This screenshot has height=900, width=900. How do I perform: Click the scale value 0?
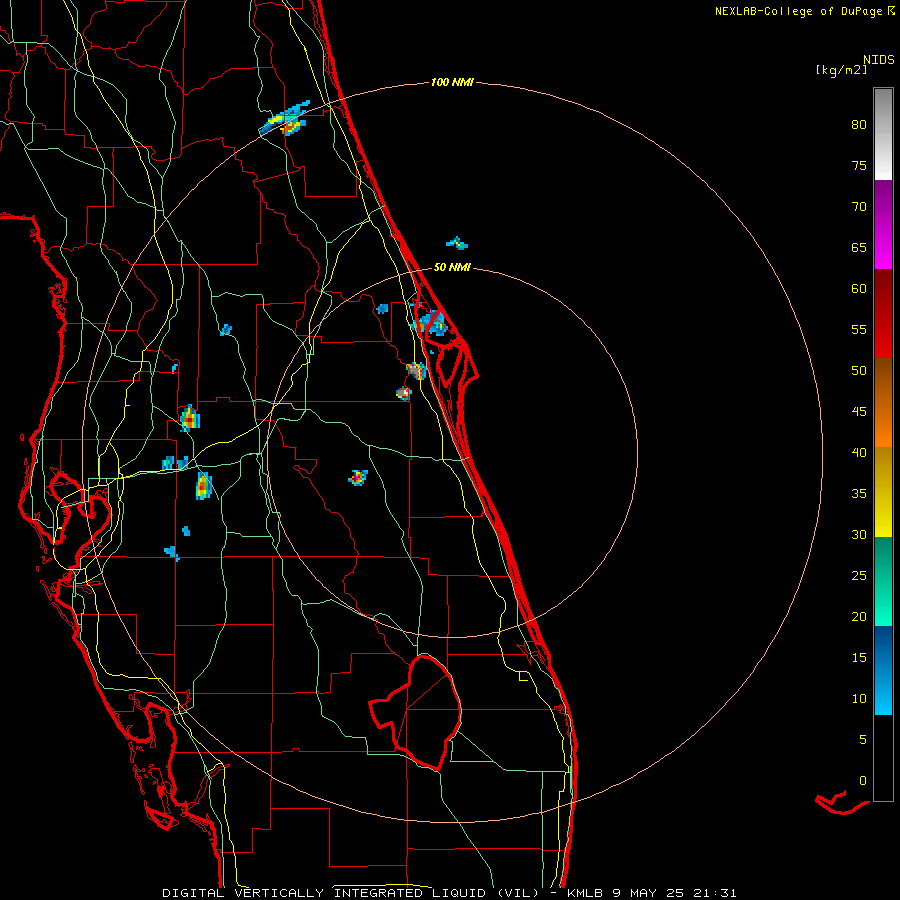pyautogui.click(x=863, y=781)
